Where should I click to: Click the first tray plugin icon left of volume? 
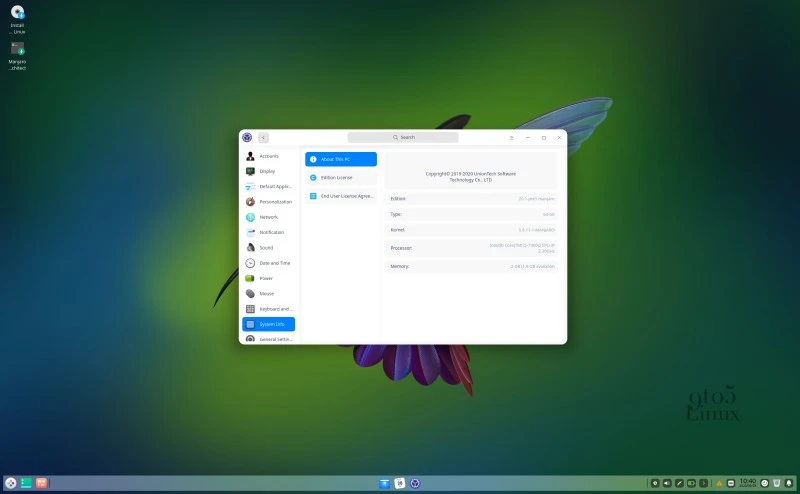(x=655, y=483)
